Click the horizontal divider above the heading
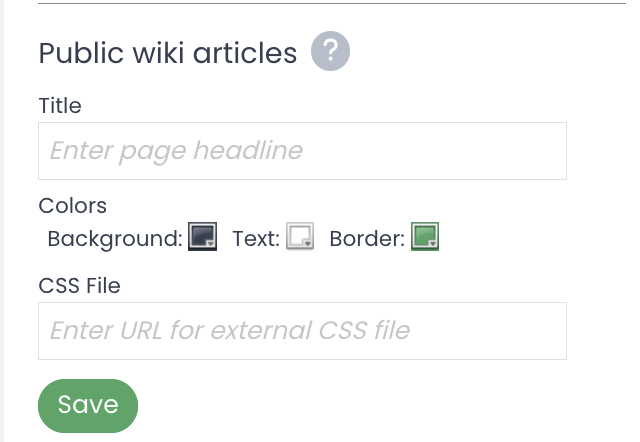Viewport: 640px width, 442px height. click(332, 3)
